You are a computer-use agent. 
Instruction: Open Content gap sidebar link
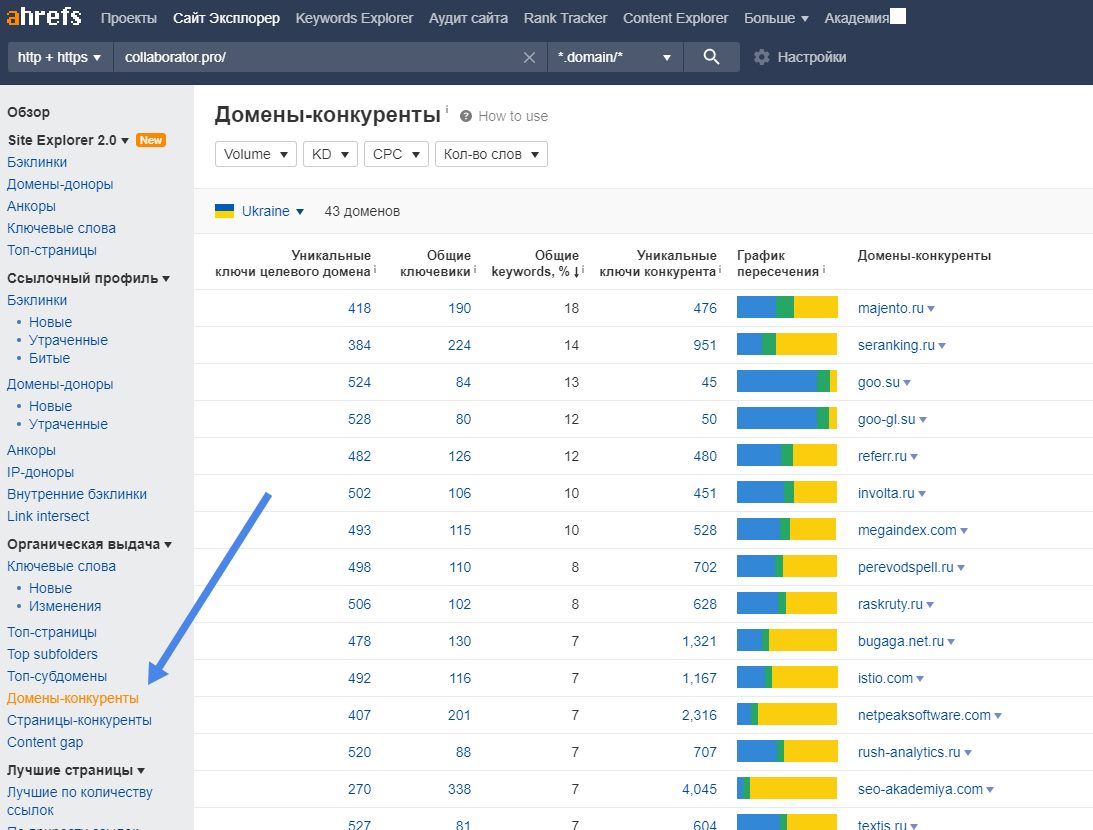45,742
